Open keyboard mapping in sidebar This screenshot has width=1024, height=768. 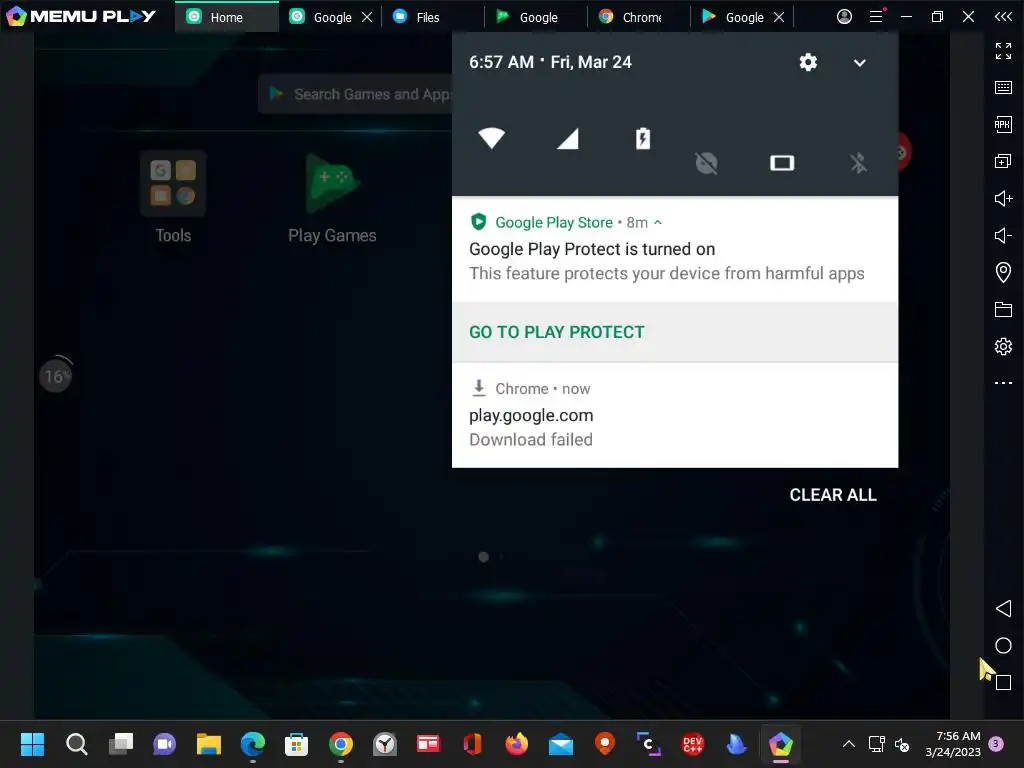pyautogui.click(x=1003, y=88)
